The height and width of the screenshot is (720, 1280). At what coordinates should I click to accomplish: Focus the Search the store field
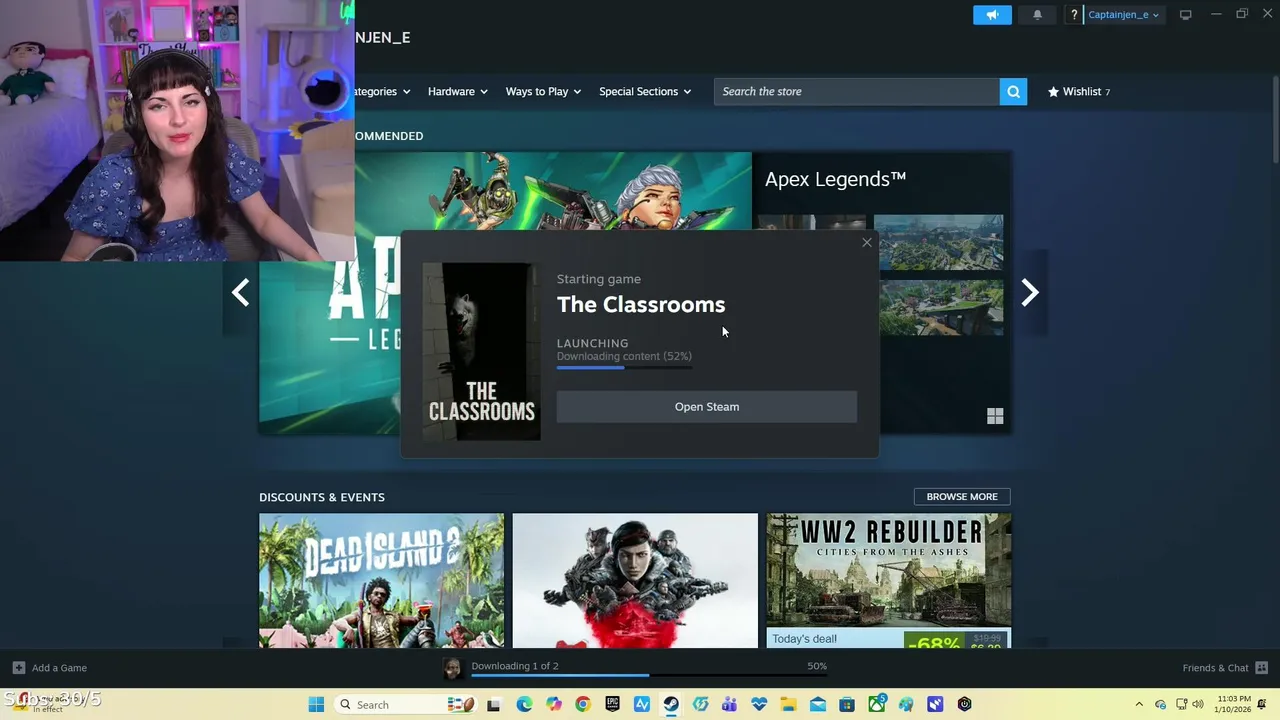tap(857, 91)
